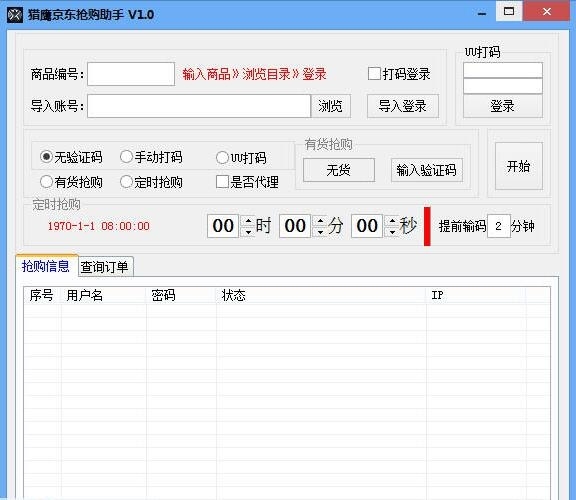Open the 抢购信息 tab
Screen dimensions: 576x500
tap(46, 266)
